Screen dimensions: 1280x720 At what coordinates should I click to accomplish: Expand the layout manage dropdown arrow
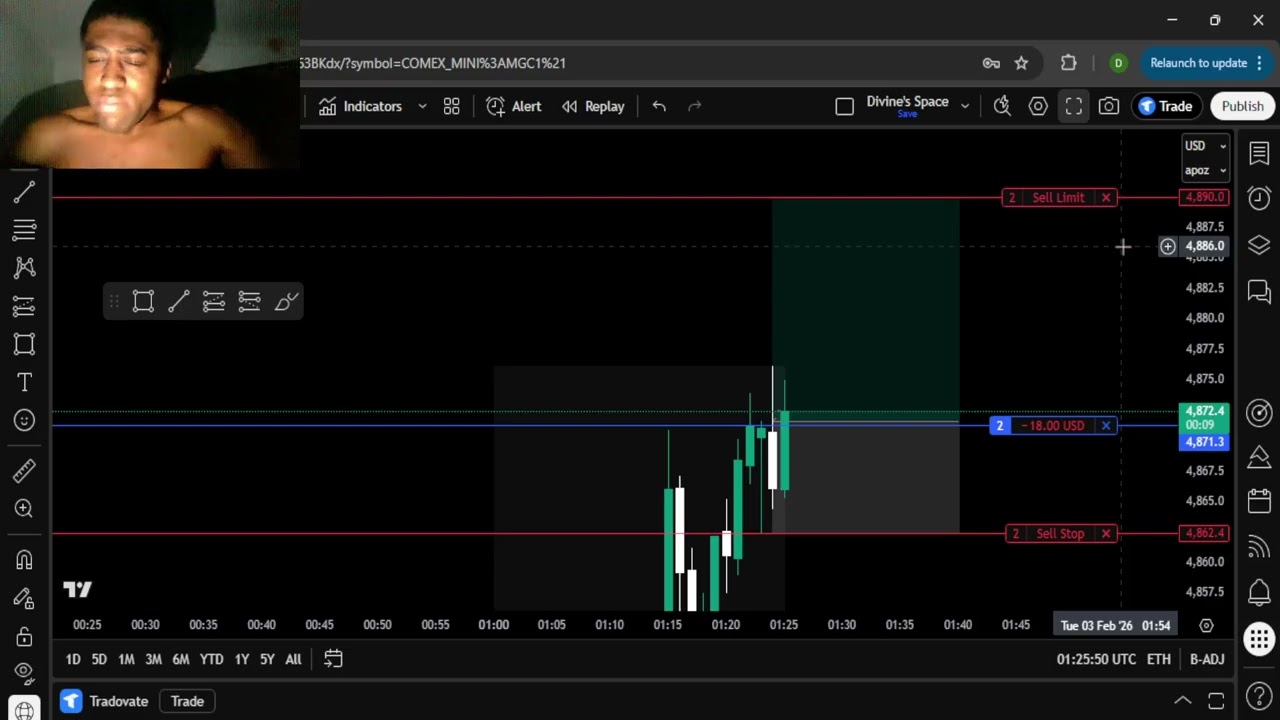[965, 106]
